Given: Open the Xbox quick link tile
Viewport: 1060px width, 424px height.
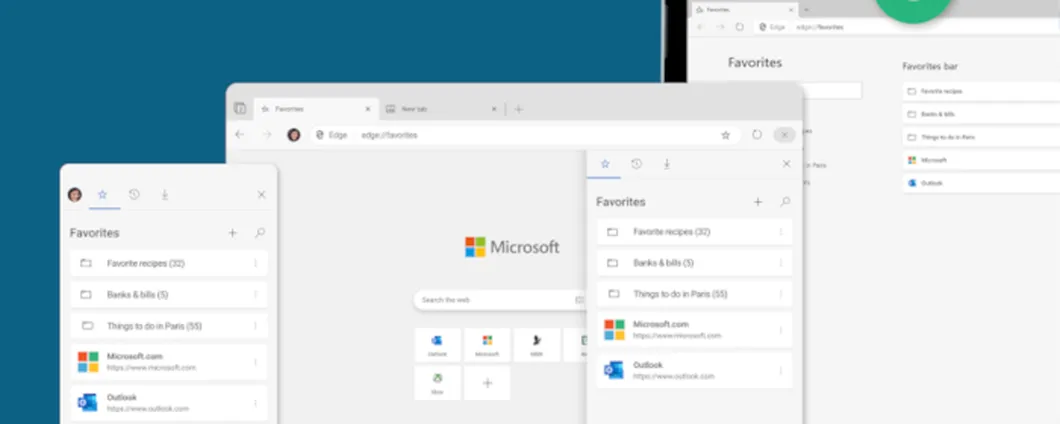Looking at the screenshot, I should (x=437, y=383).
